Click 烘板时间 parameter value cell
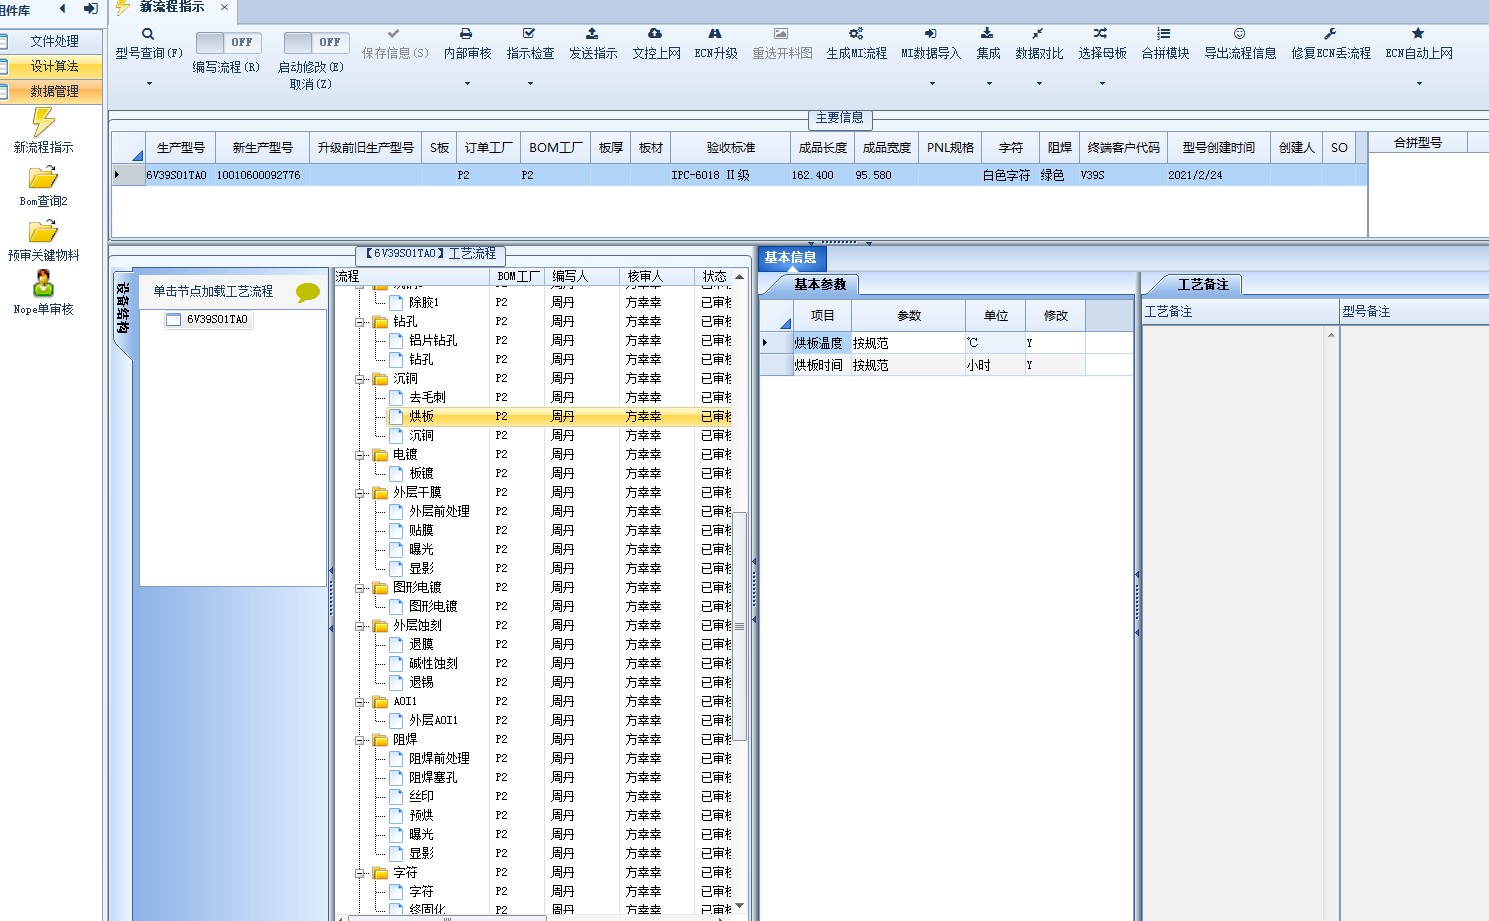Image resolution: width=1489 pixels, height=921 pixels. 908,366
